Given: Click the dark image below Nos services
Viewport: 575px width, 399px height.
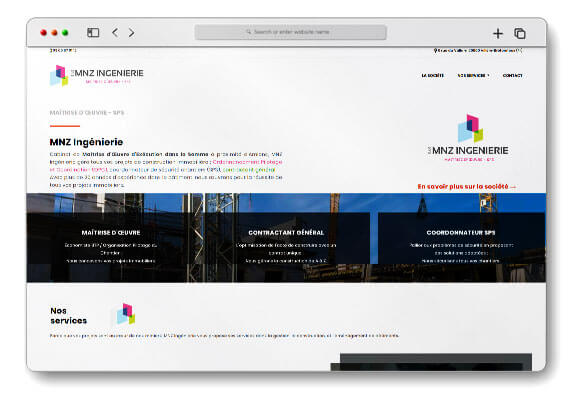Looking at the screenshot, I should (x=431, y=362).
